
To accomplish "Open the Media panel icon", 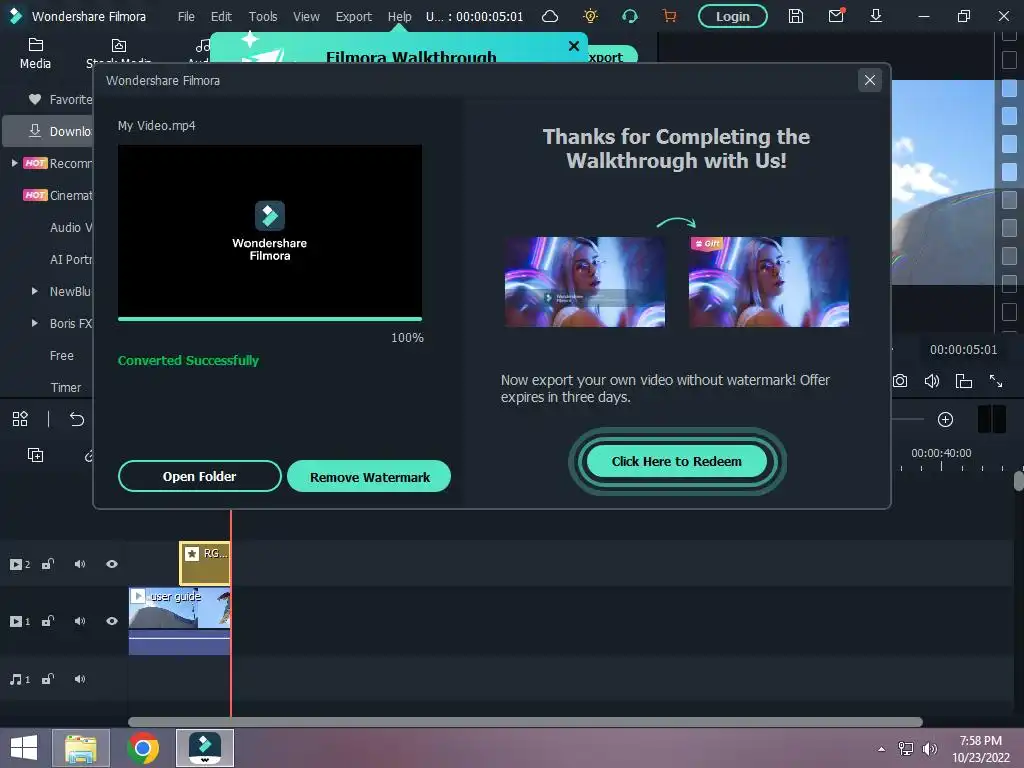I will pyautogui.click(x=35, y=54).
